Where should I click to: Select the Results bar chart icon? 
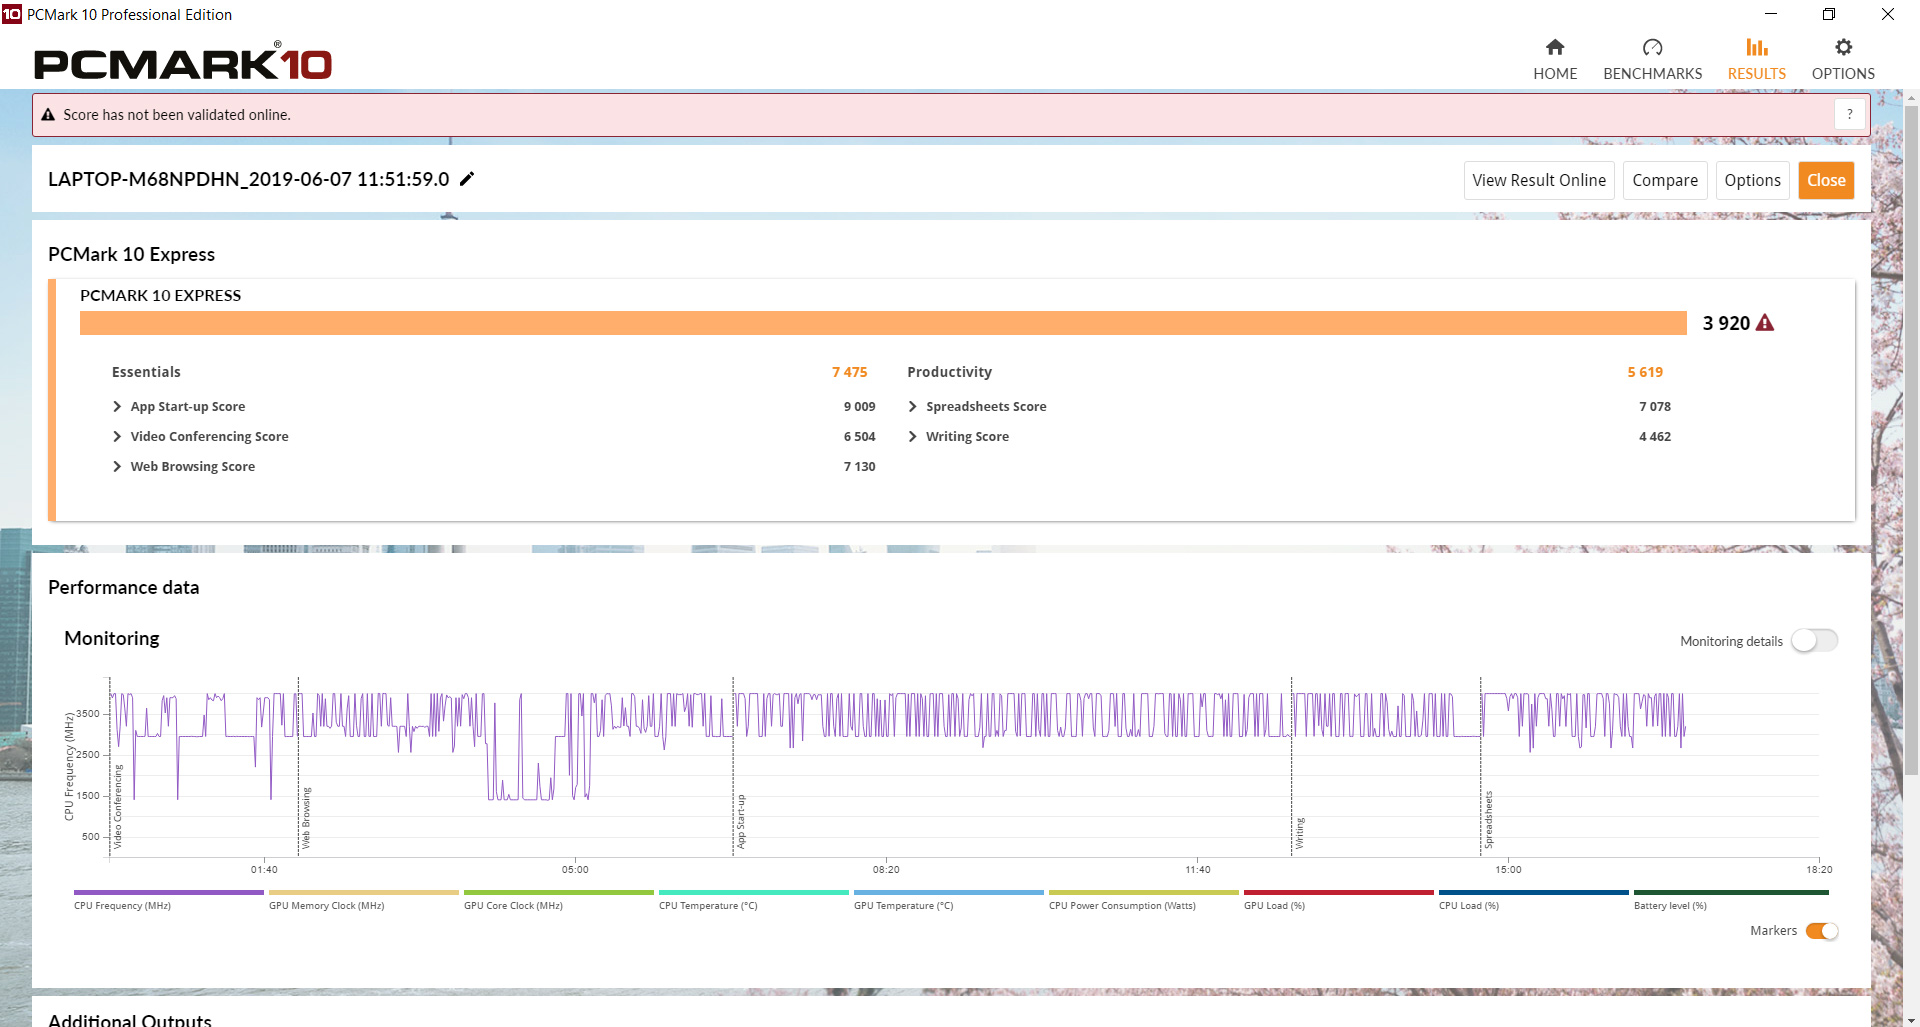tap(1756, 48)
